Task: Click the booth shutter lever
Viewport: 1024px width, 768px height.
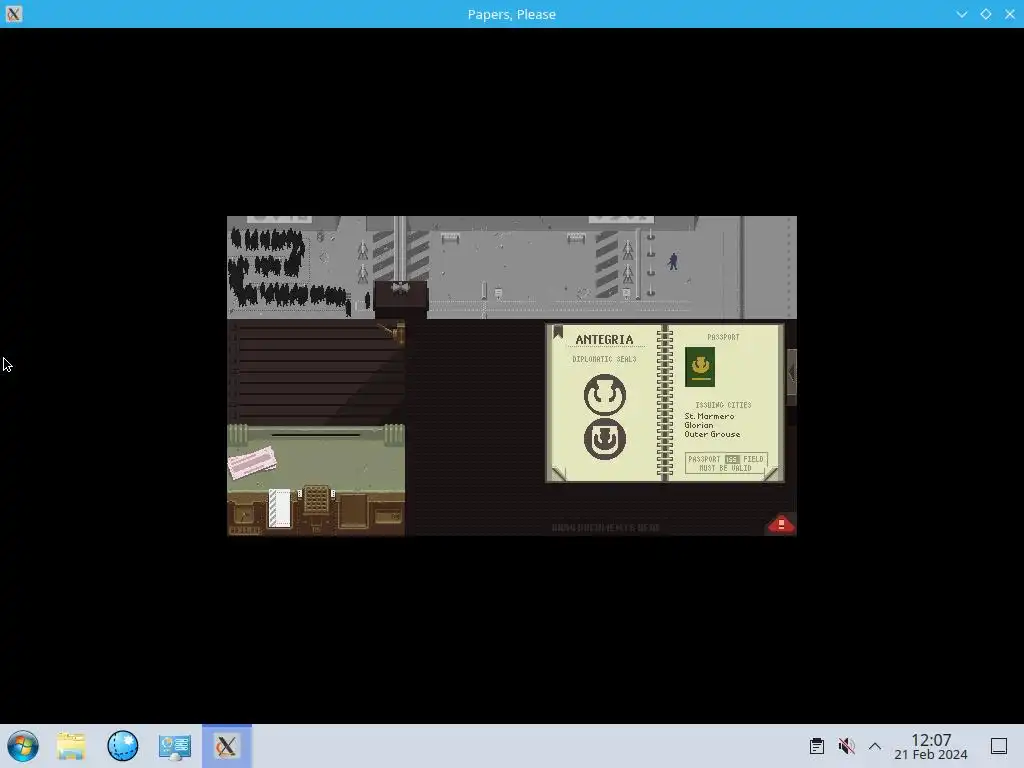Action: click(x=394, y=332)
